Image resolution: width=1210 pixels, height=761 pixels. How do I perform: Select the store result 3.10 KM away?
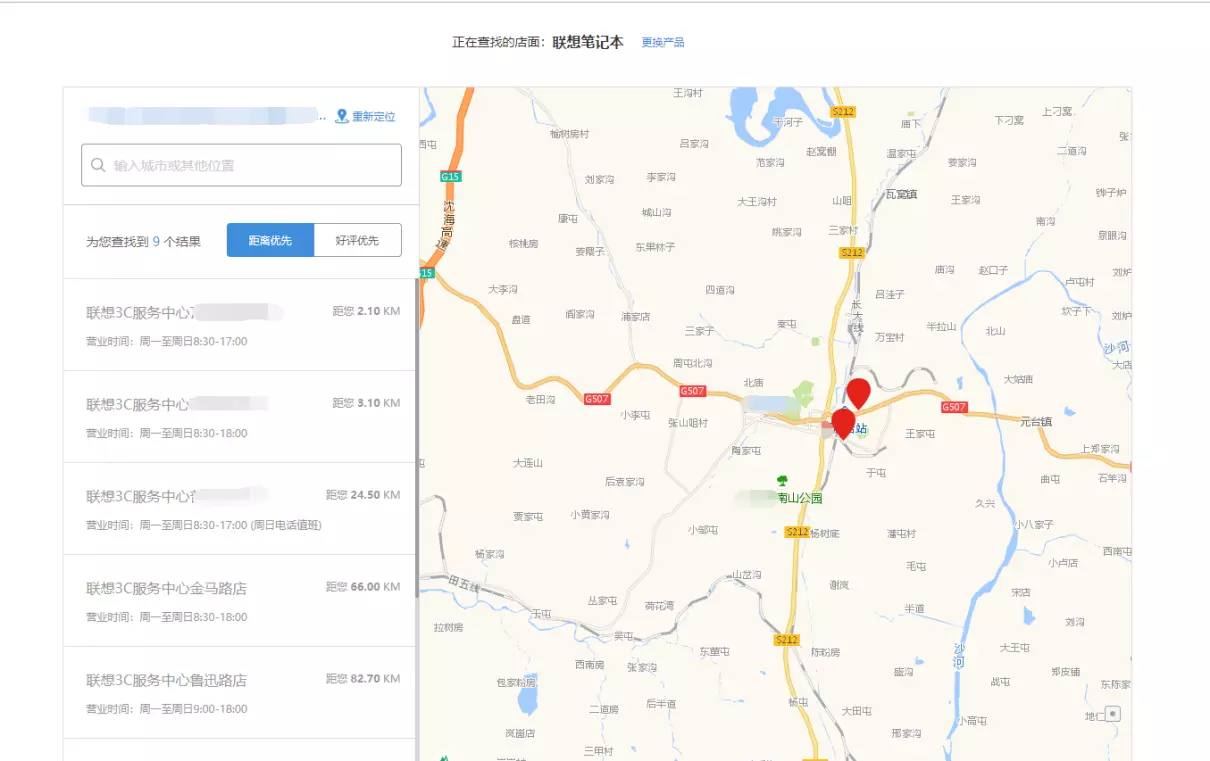coord(240,417)
